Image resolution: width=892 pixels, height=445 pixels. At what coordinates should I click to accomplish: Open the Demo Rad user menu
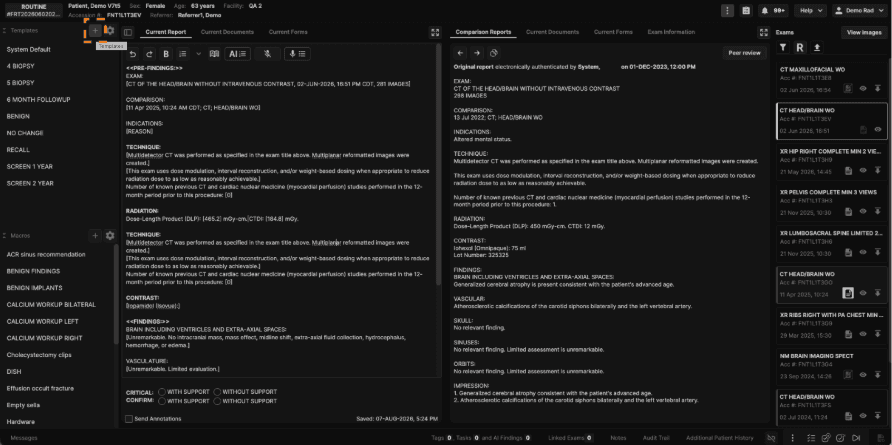(861, 10)
